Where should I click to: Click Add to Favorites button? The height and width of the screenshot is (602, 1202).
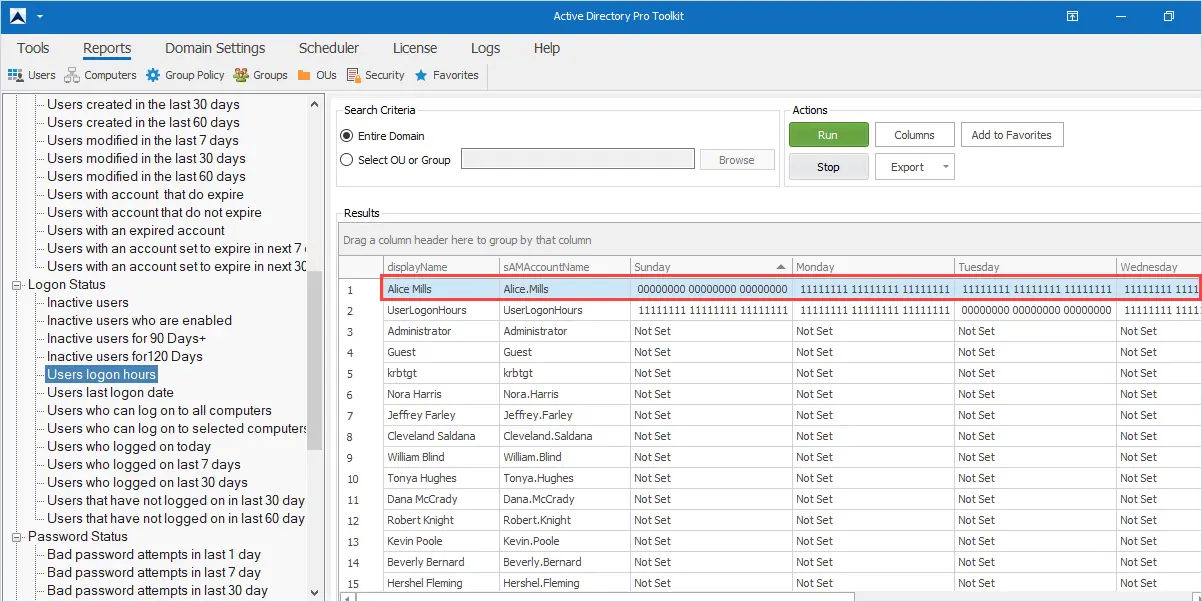click(x=1012, y=135)
